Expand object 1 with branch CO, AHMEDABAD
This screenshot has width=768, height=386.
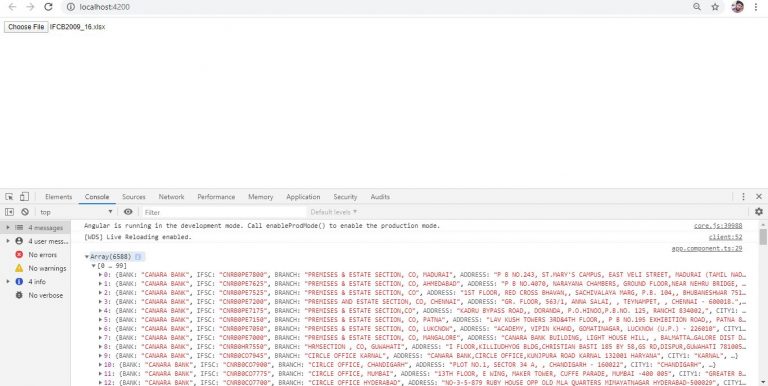[x=100, y=284]
